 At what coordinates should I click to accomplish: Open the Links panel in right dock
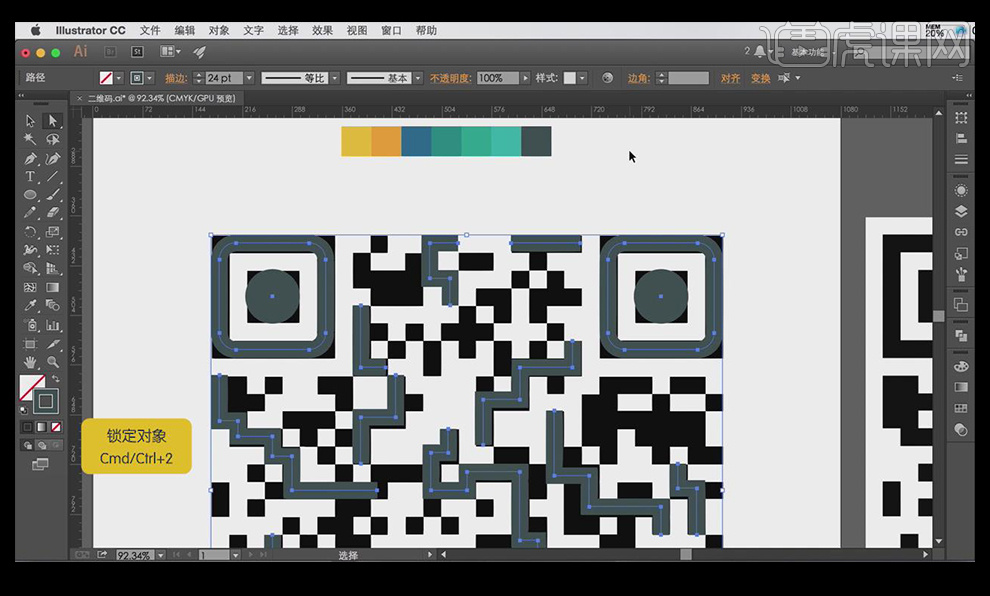coord(961,232)
